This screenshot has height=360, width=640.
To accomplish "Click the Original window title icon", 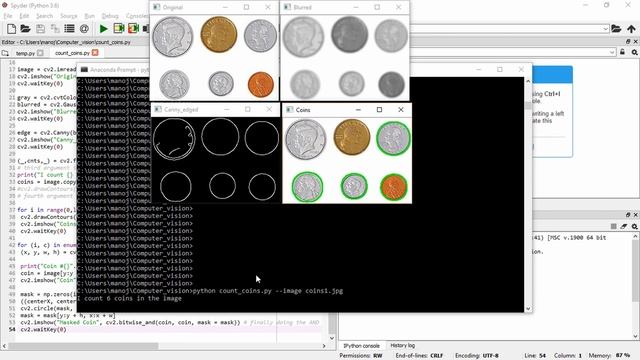I will coord(157,7).
